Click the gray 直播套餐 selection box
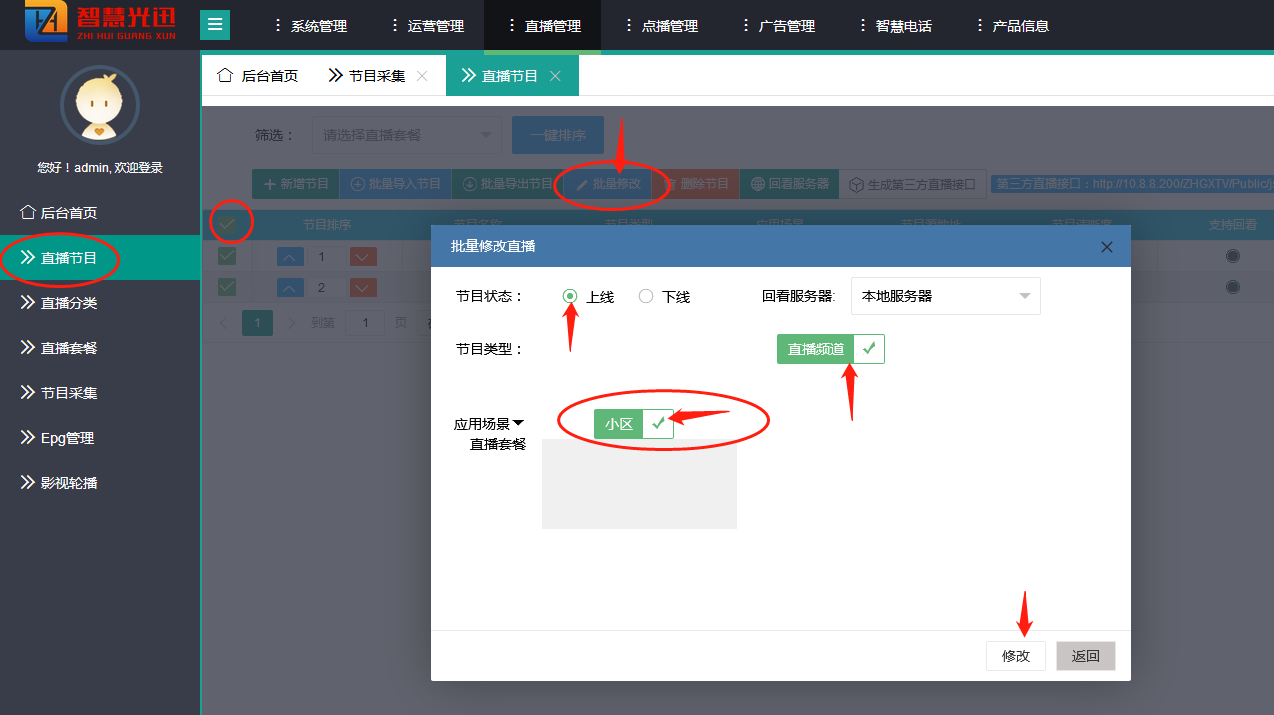This screenshot has width=1274, height=715. (639, 484)
